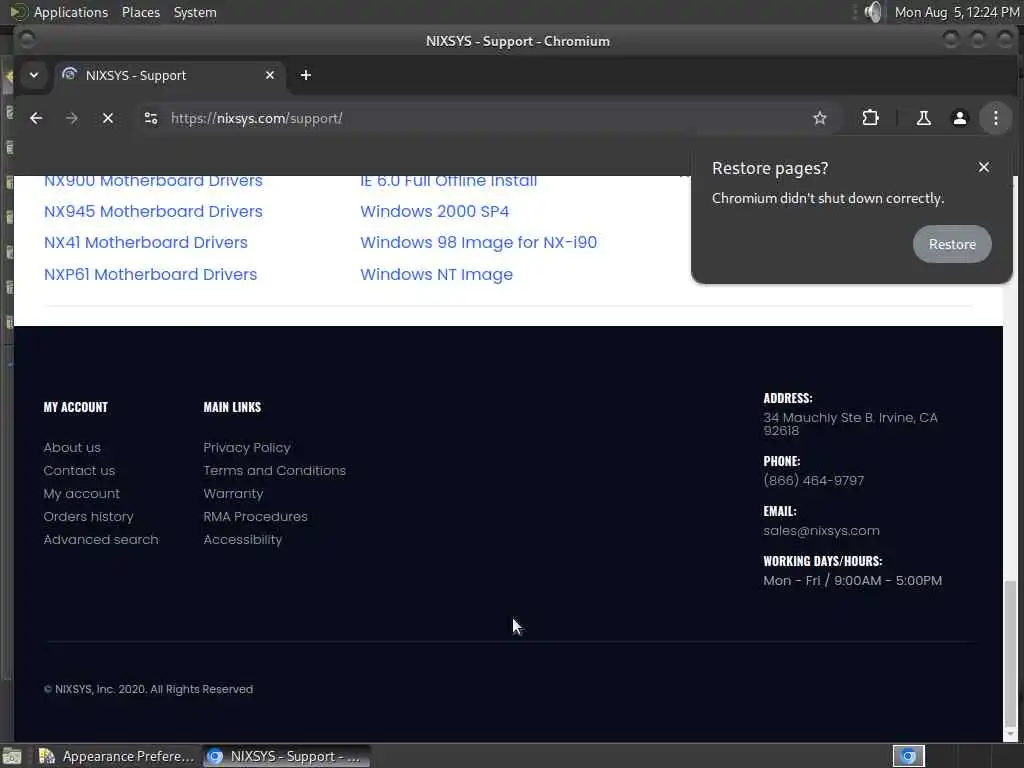Image resolution: width=1024 pixels, height=768 pixels.
Task: Open My account footer link
Action: click(x=82, y=494)
